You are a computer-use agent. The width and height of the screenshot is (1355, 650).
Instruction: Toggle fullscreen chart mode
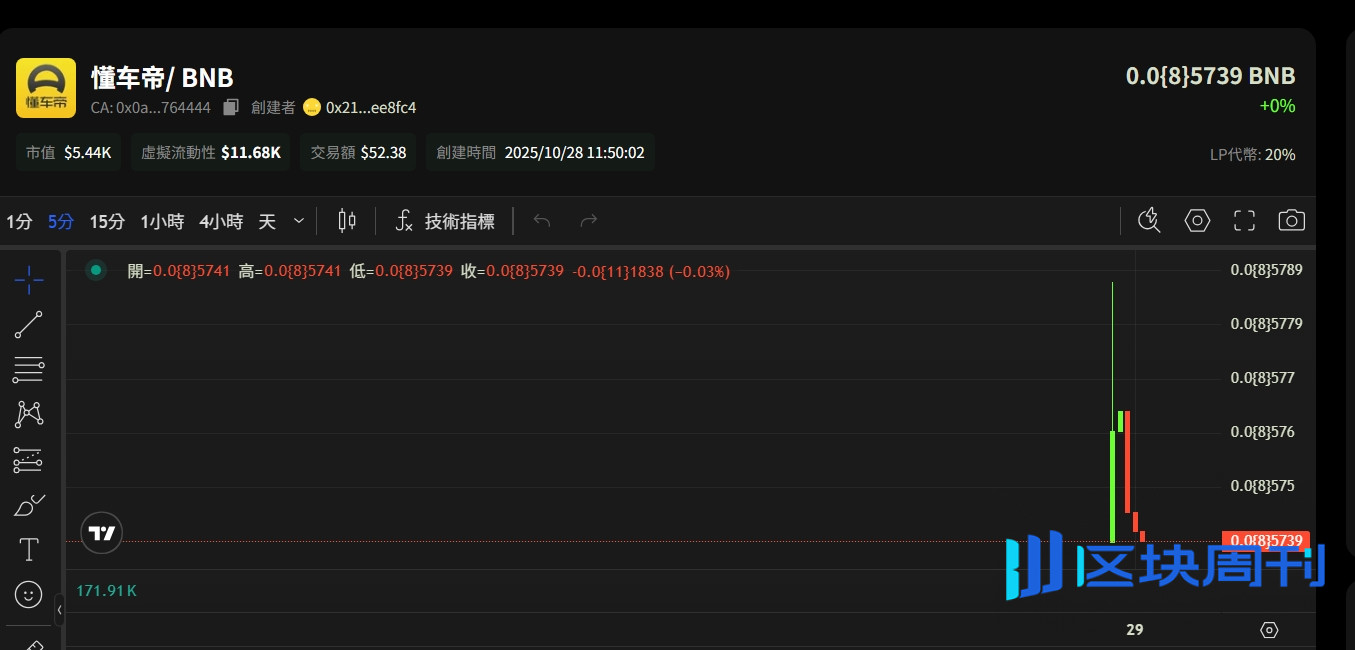(1244, 221)
